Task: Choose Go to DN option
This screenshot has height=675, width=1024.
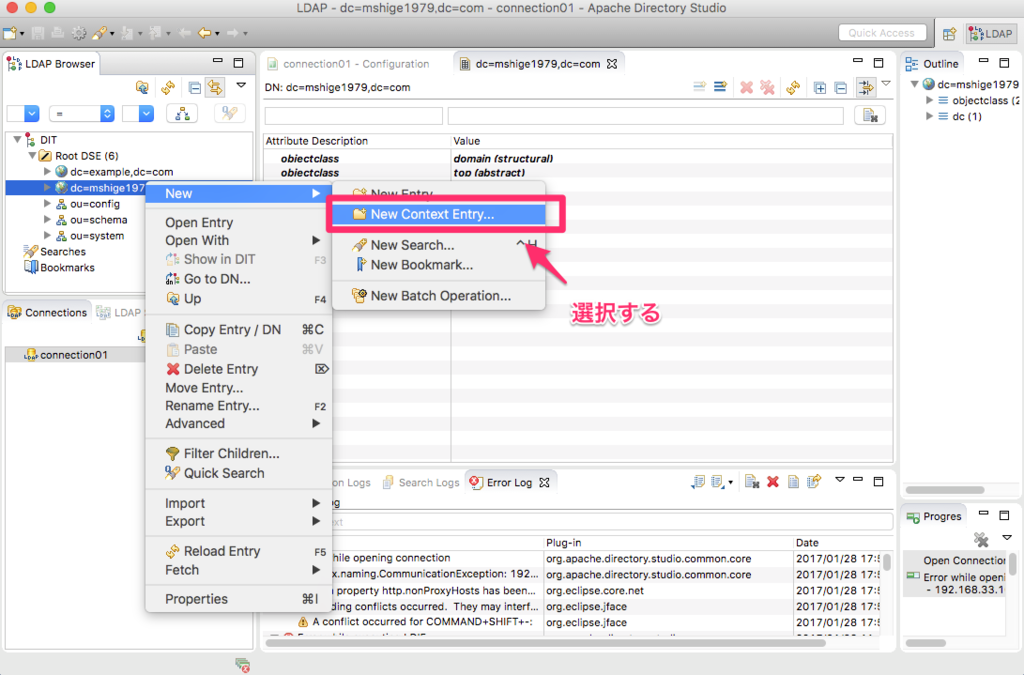Action: [x=238, y=279]
